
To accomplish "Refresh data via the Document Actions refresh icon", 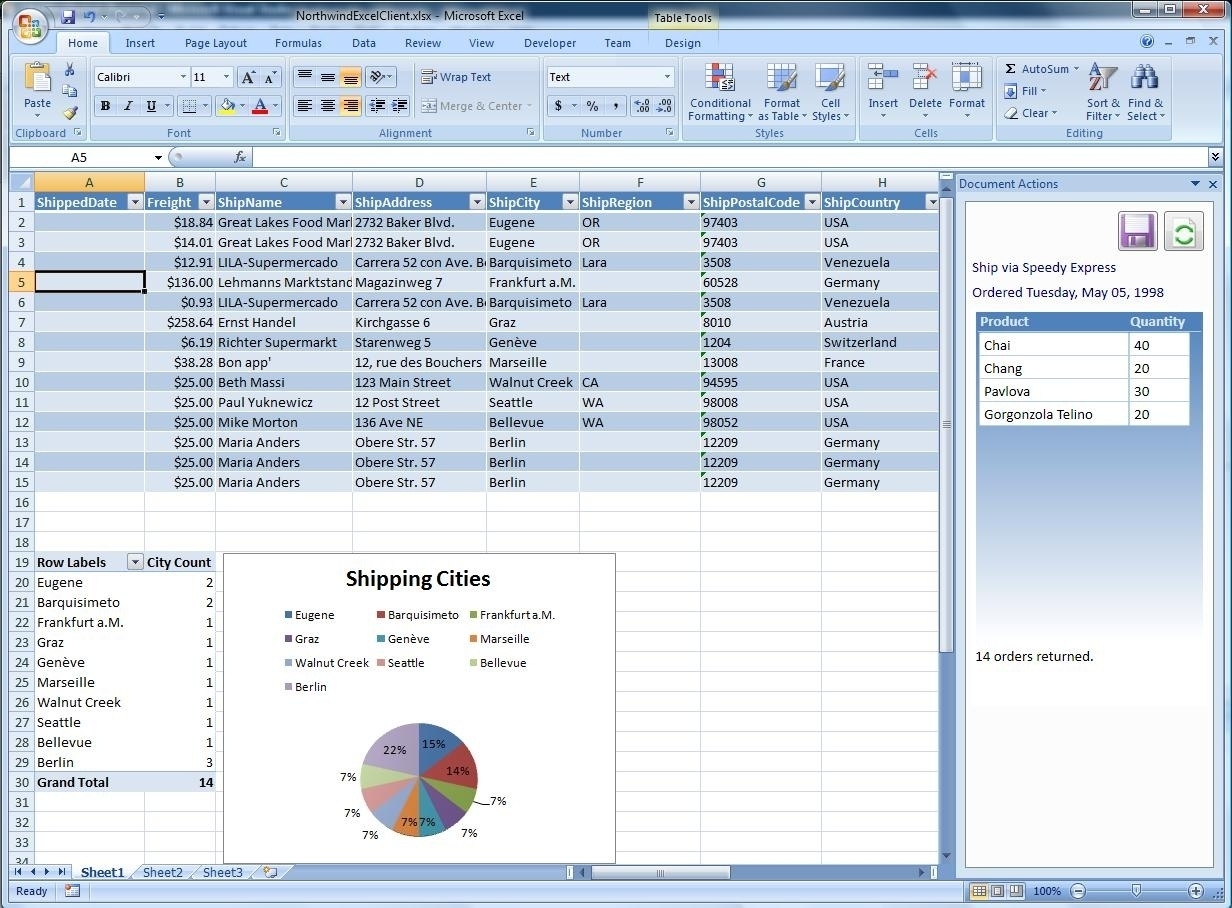I will point(1184,230).
